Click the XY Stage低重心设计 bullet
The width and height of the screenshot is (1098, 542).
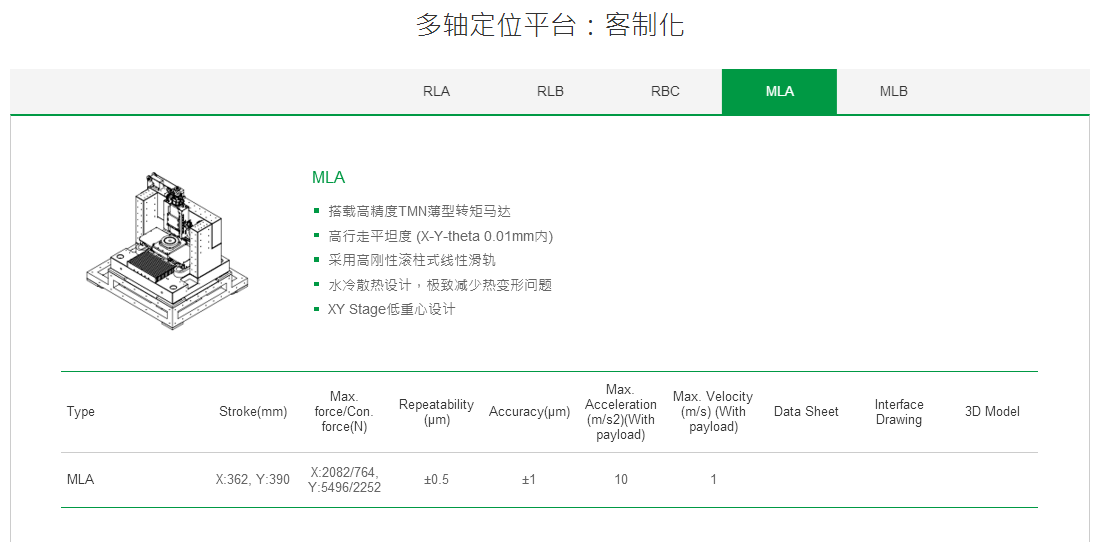tap(391, 309)
